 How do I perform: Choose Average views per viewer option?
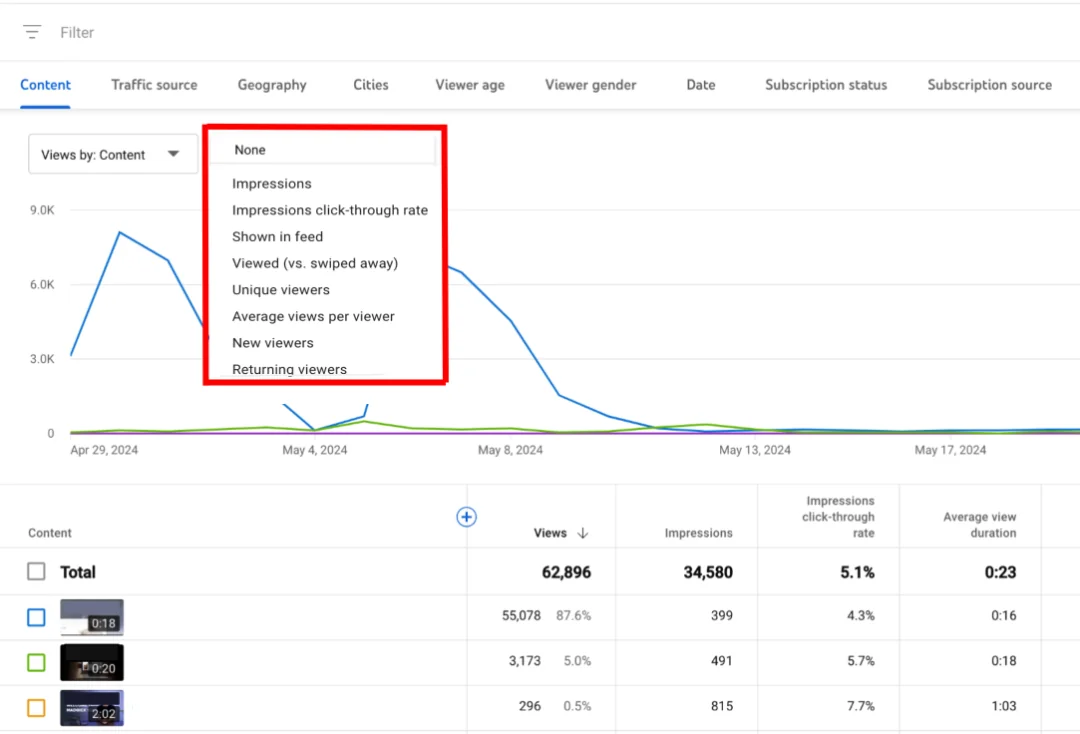click(313, 316)
